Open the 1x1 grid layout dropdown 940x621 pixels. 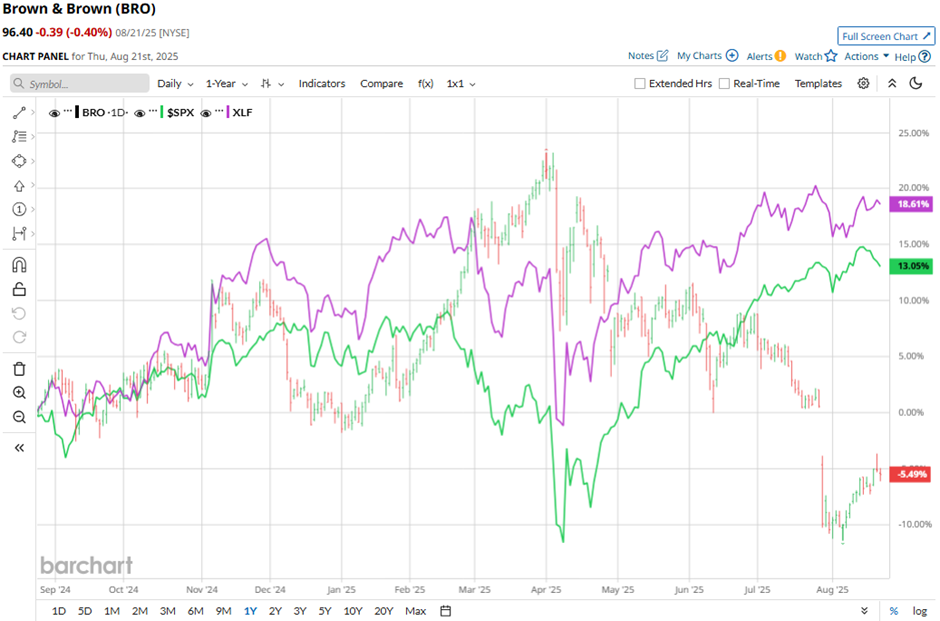click(x=460, y=83)
